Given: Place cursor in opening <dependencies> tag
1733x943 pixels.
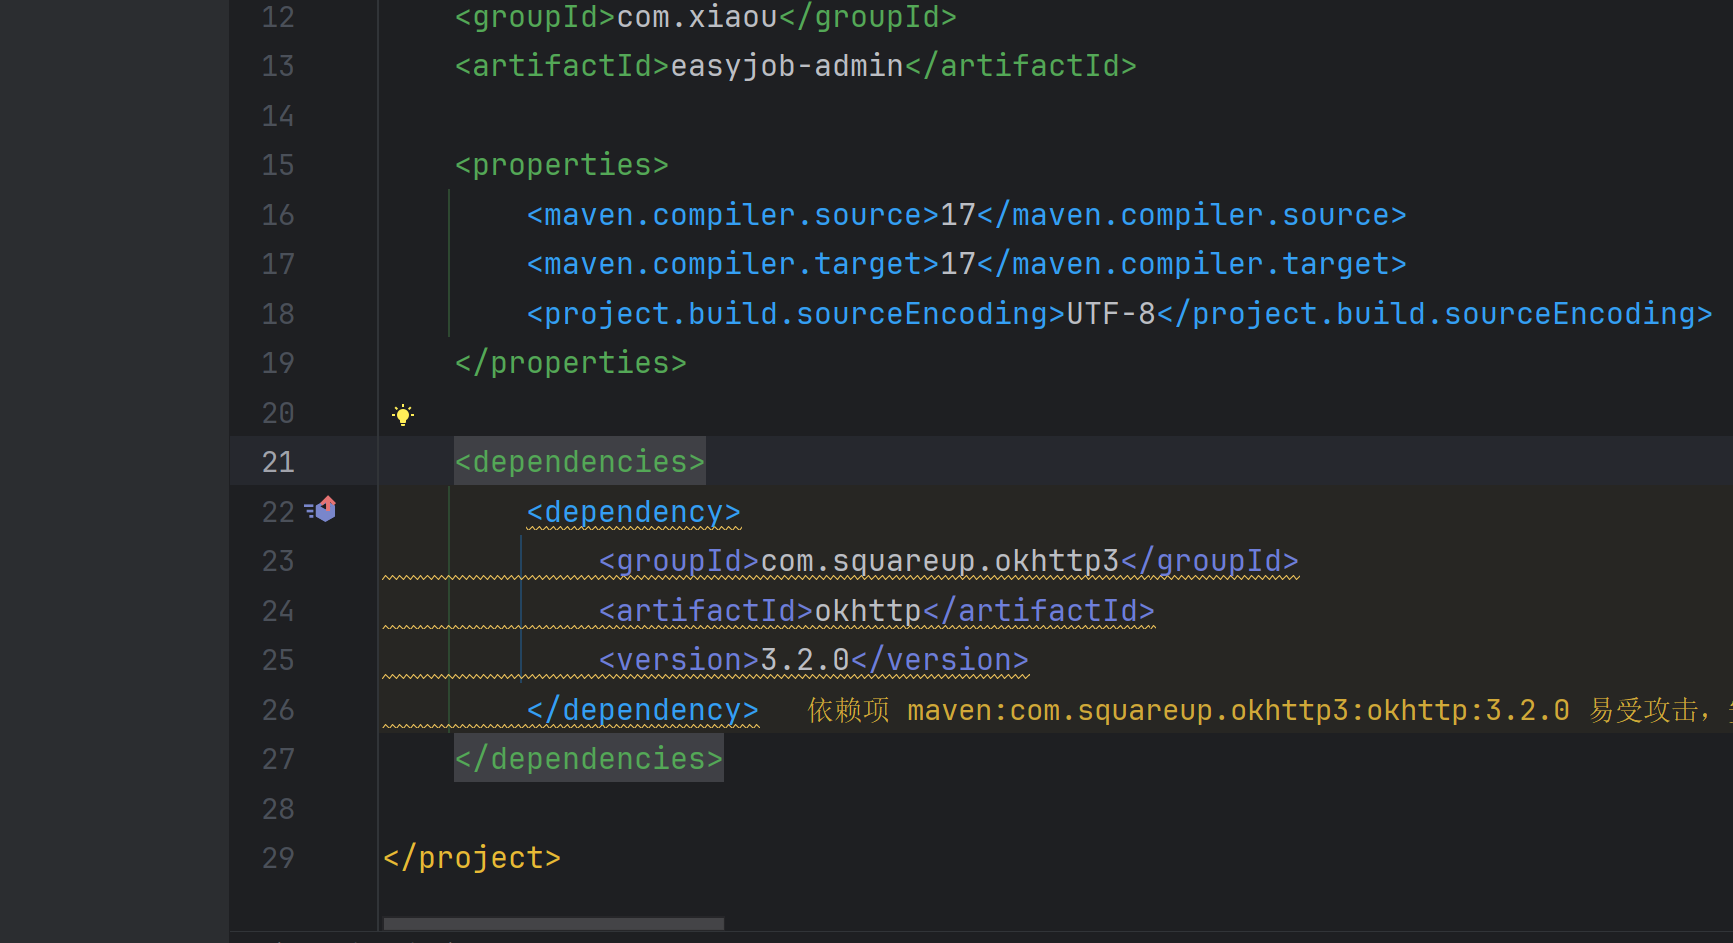Looking at the screenshot, I should [579, 462].
